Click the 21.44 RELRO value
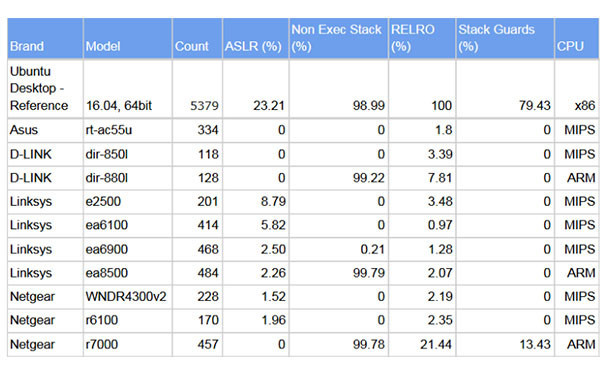This screenshot has width=600, height=375. click(x=436, y=344)
